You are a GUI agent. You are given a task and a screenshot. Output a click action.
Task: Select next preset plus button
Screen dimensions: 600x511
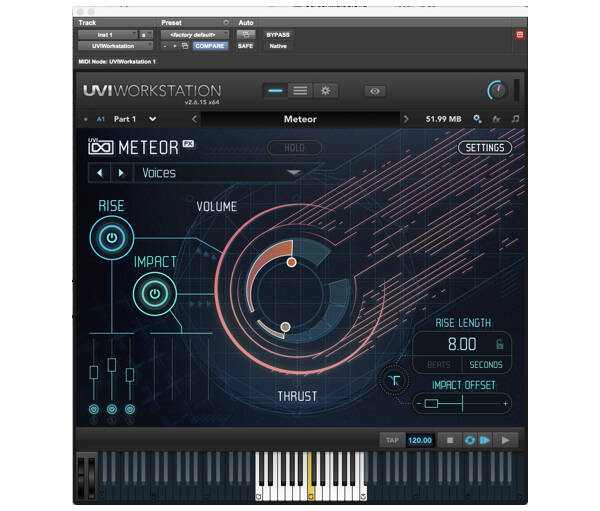(x=175, y=46)
